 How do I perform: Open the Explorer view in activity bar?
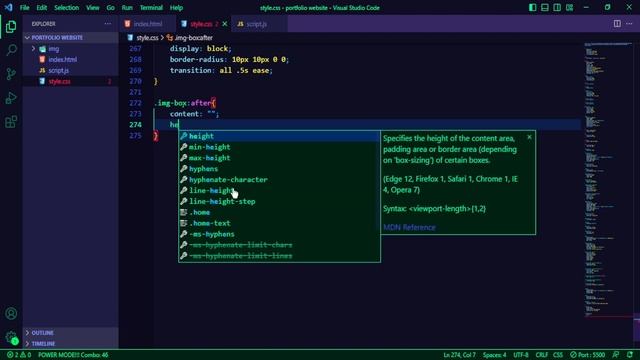[11, 27]
